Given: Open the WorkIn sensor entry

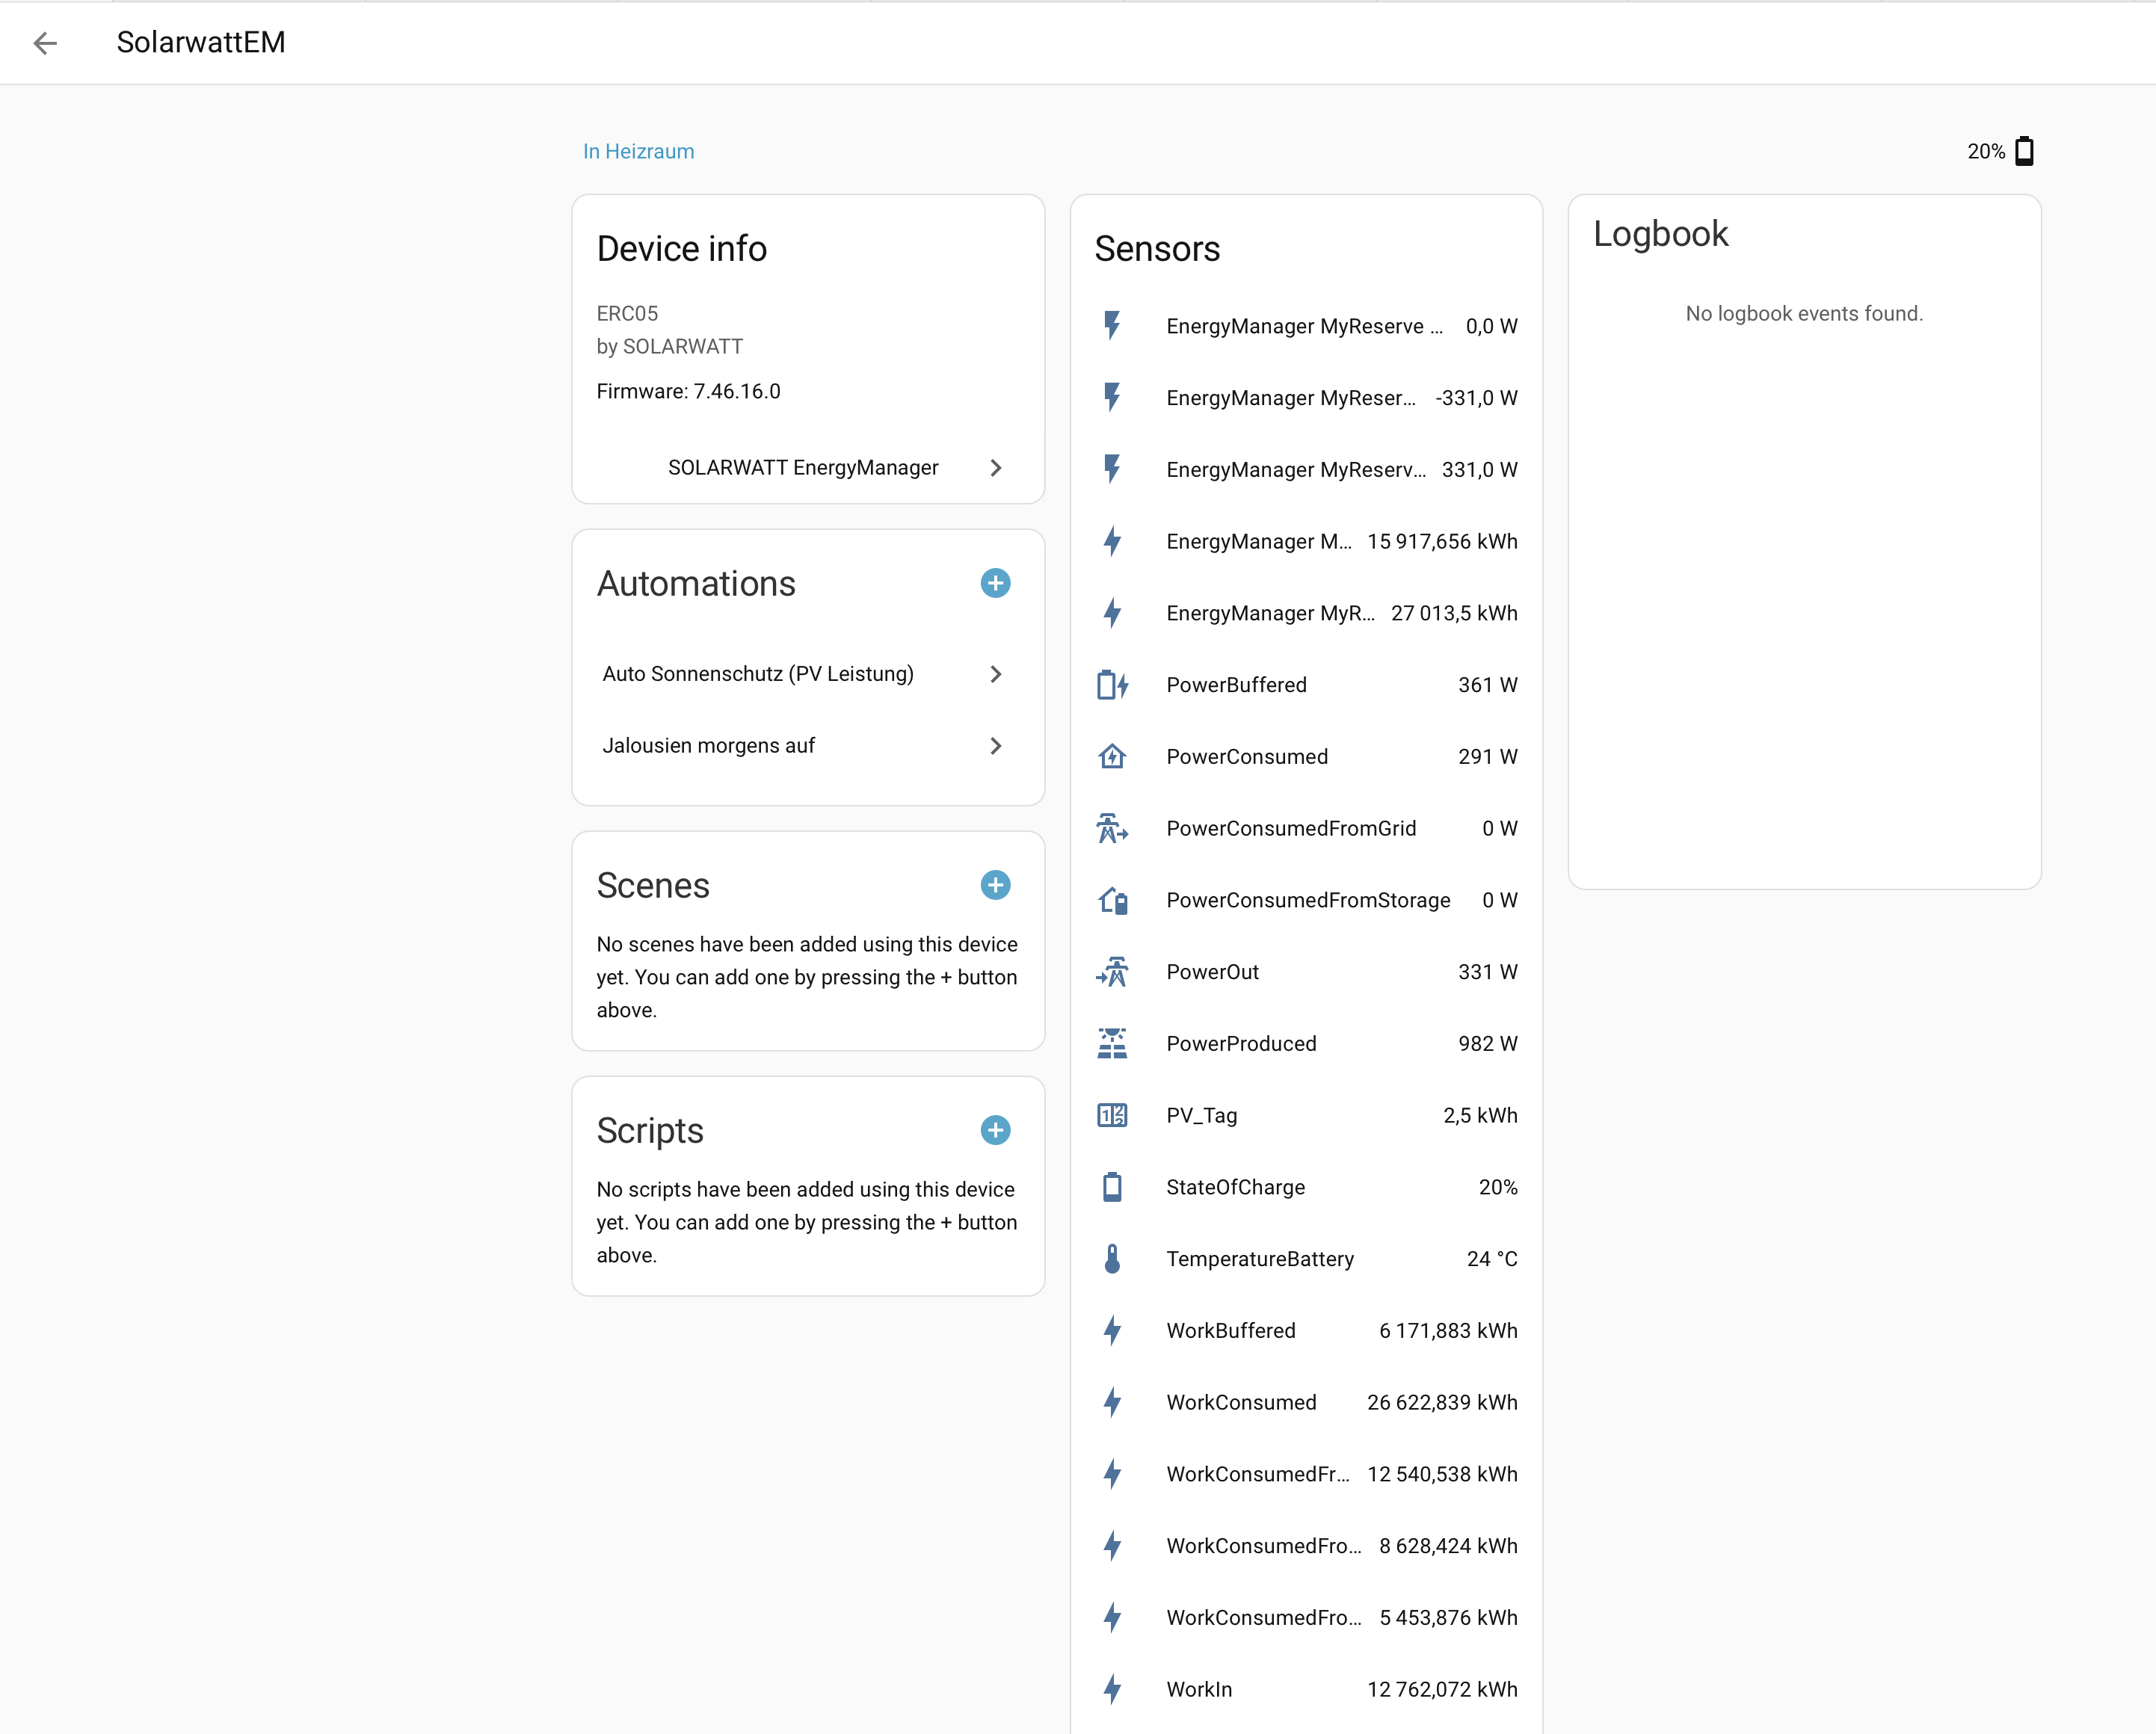Looking at the screenshot, I should 1199,1689.
